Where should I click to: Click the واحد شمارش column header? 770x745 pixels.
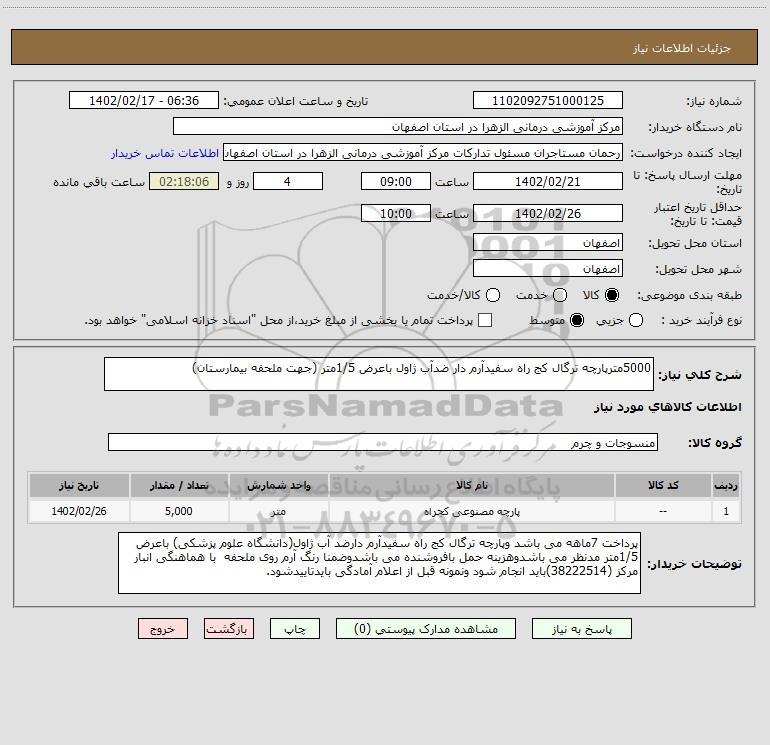pos(278,485)
